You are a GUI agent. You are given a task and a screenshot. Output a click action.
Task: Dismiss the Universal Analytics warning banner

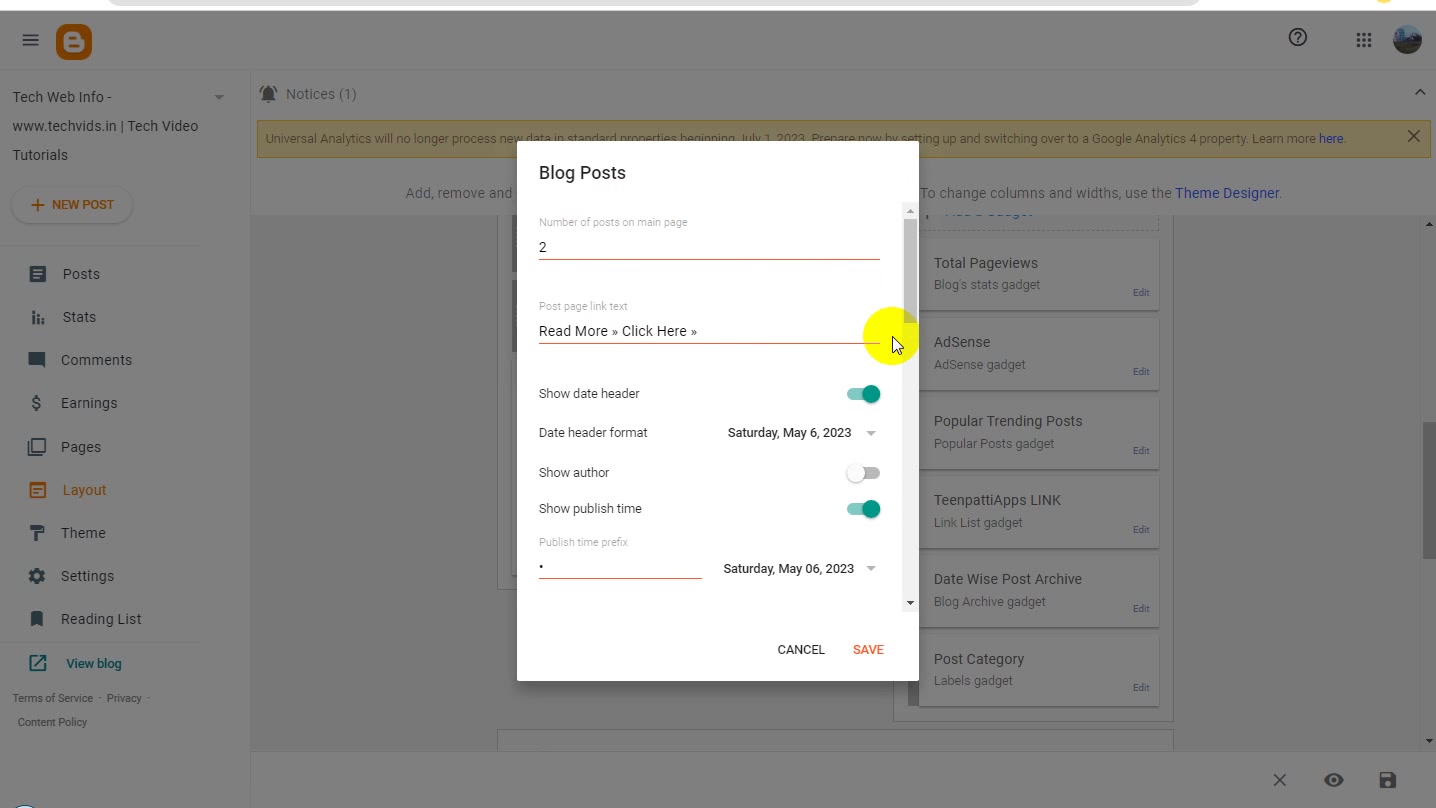pyautogui.click(x=1413, y=136)
